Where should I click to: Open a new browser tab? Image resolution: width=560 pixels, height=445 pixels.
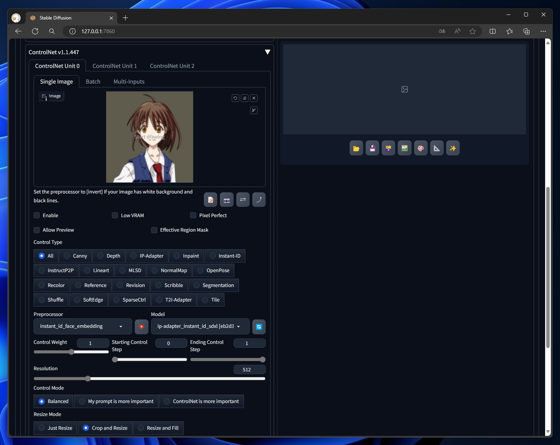[x=125, y=18]
